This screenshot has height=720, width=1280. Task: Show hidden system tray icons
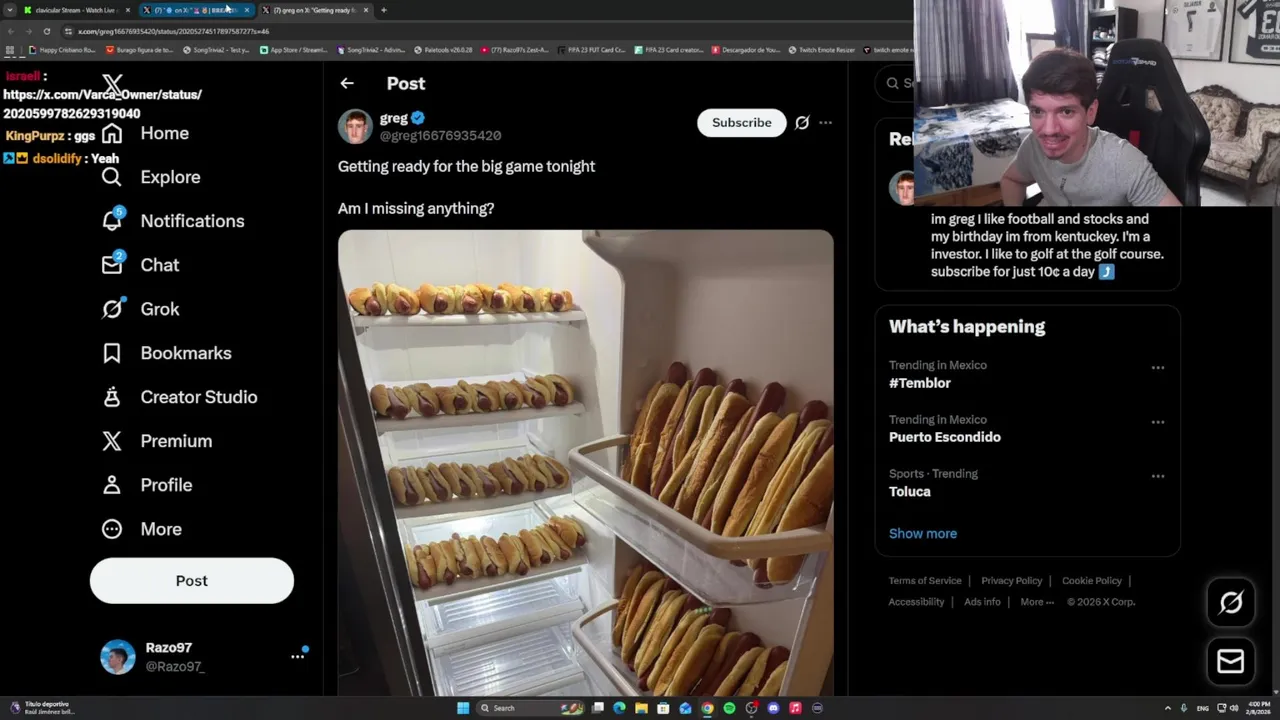pyautogui.click(x=1168, y=708)
